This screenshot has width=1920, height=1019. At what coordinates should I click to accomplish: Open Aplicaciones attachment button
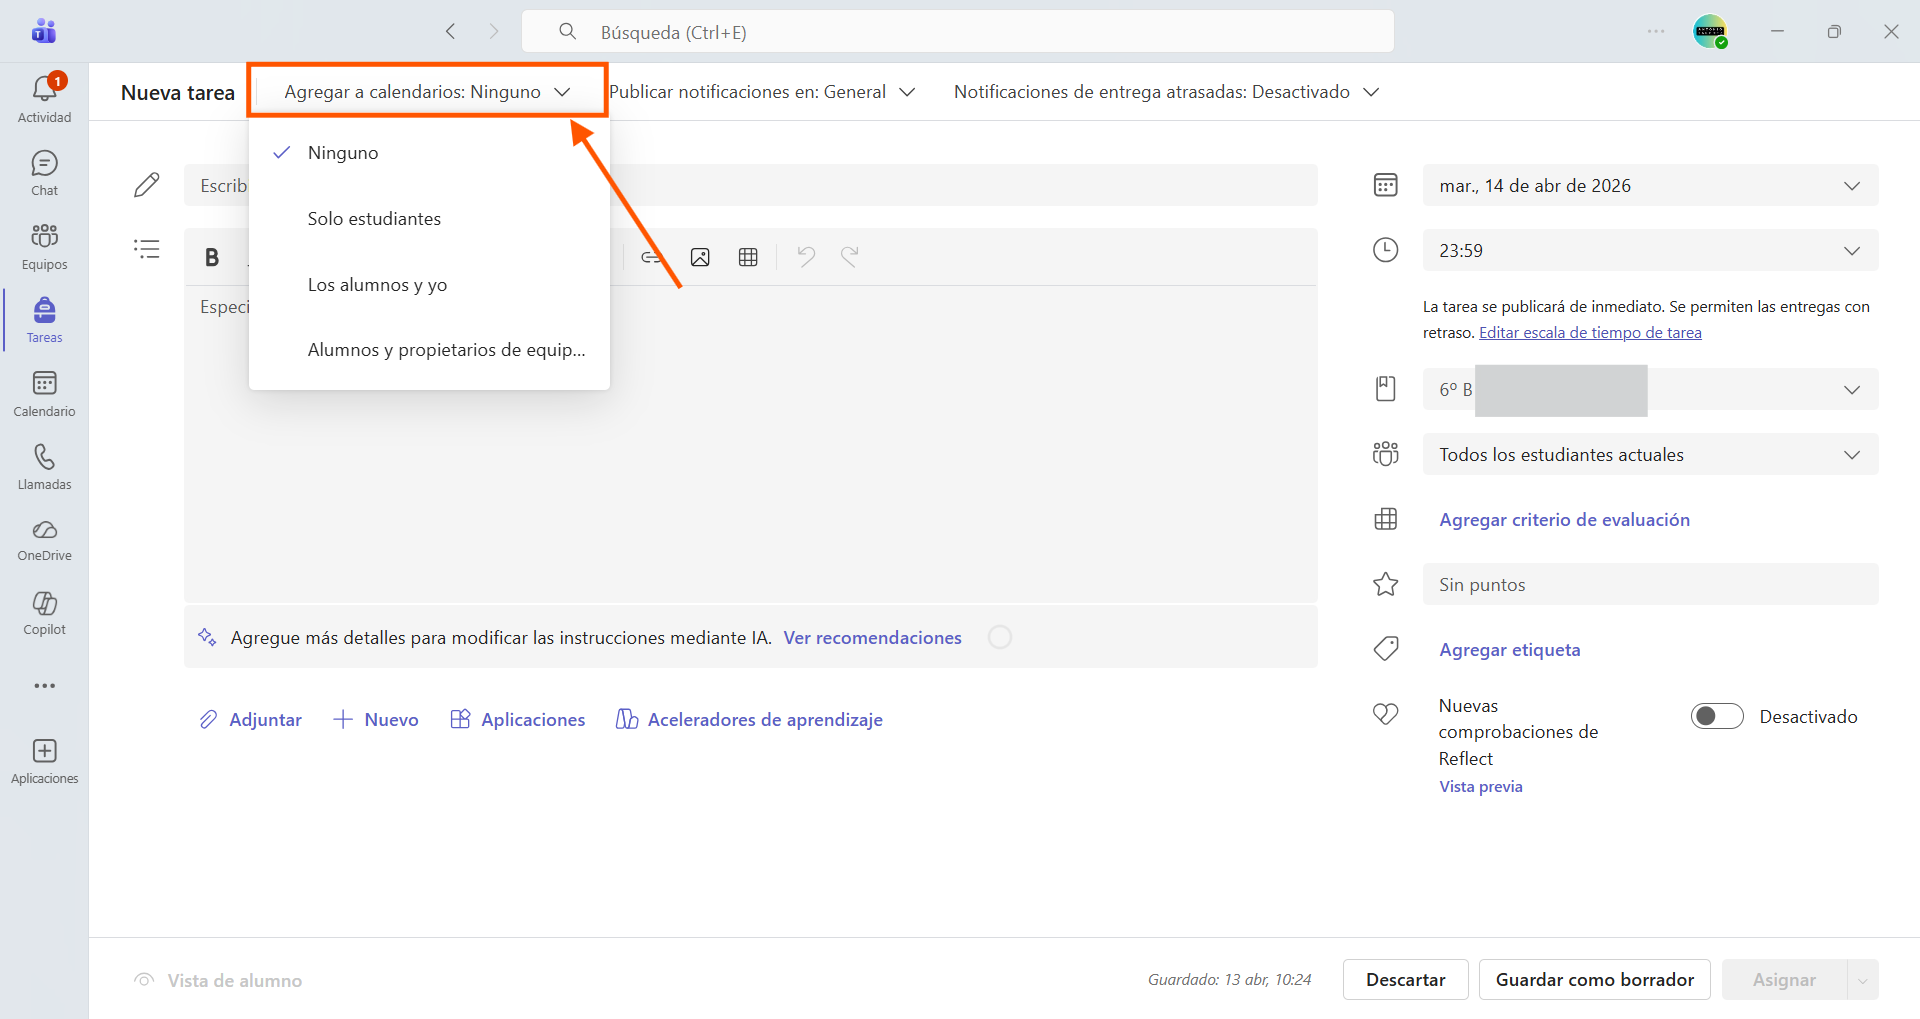tap(518, 720)
